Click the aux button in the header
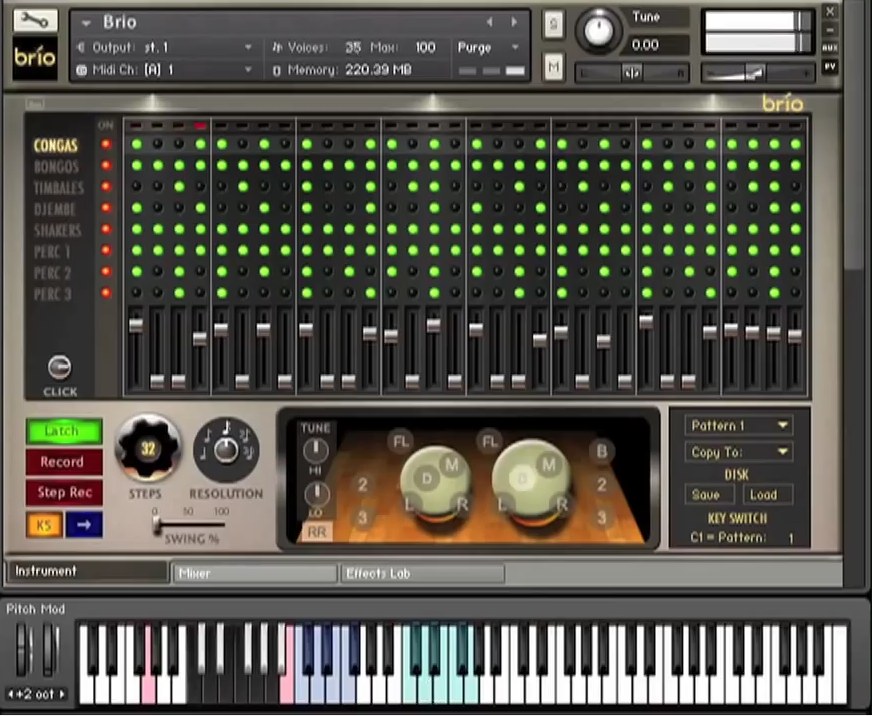This screenshot has width=872, height=716. point(829,48)
